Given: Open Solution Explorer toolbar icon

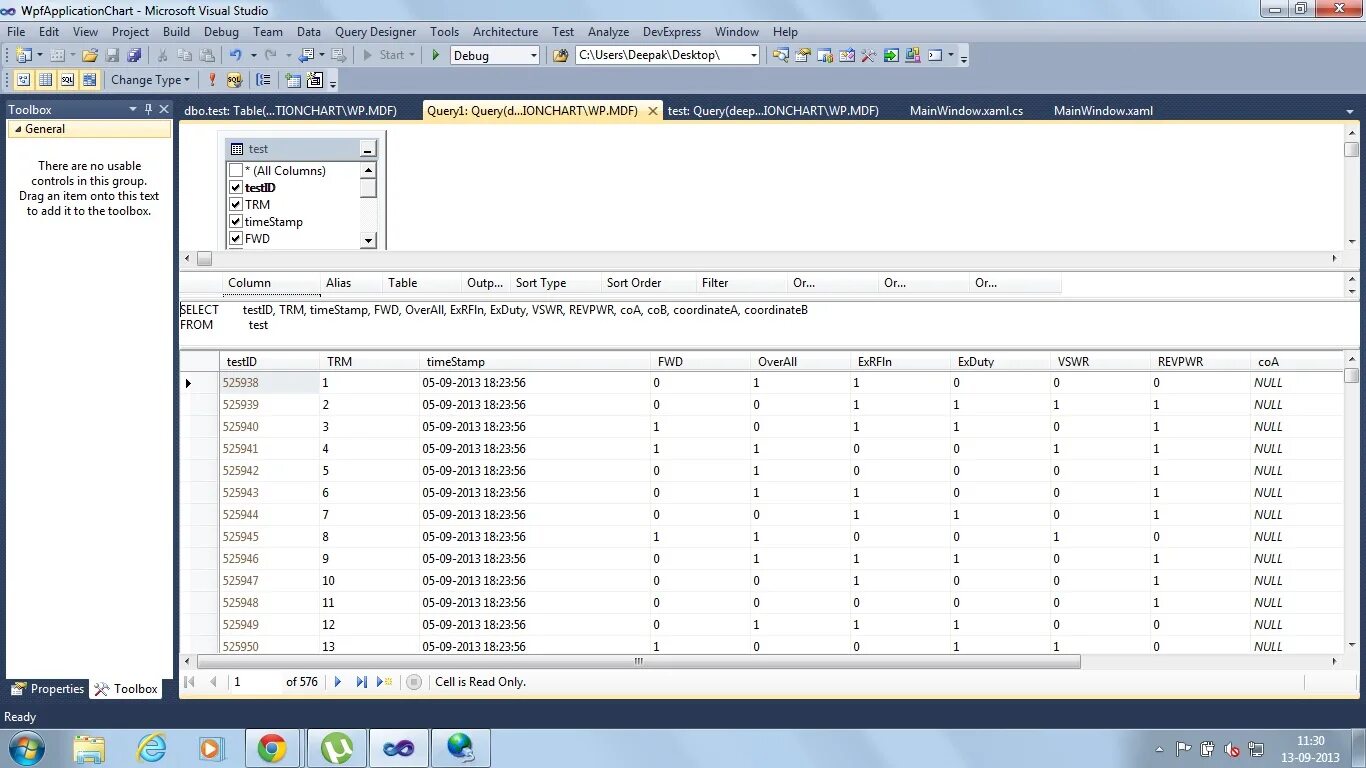Looking at the screenshot, I should [x=780, y=55].
